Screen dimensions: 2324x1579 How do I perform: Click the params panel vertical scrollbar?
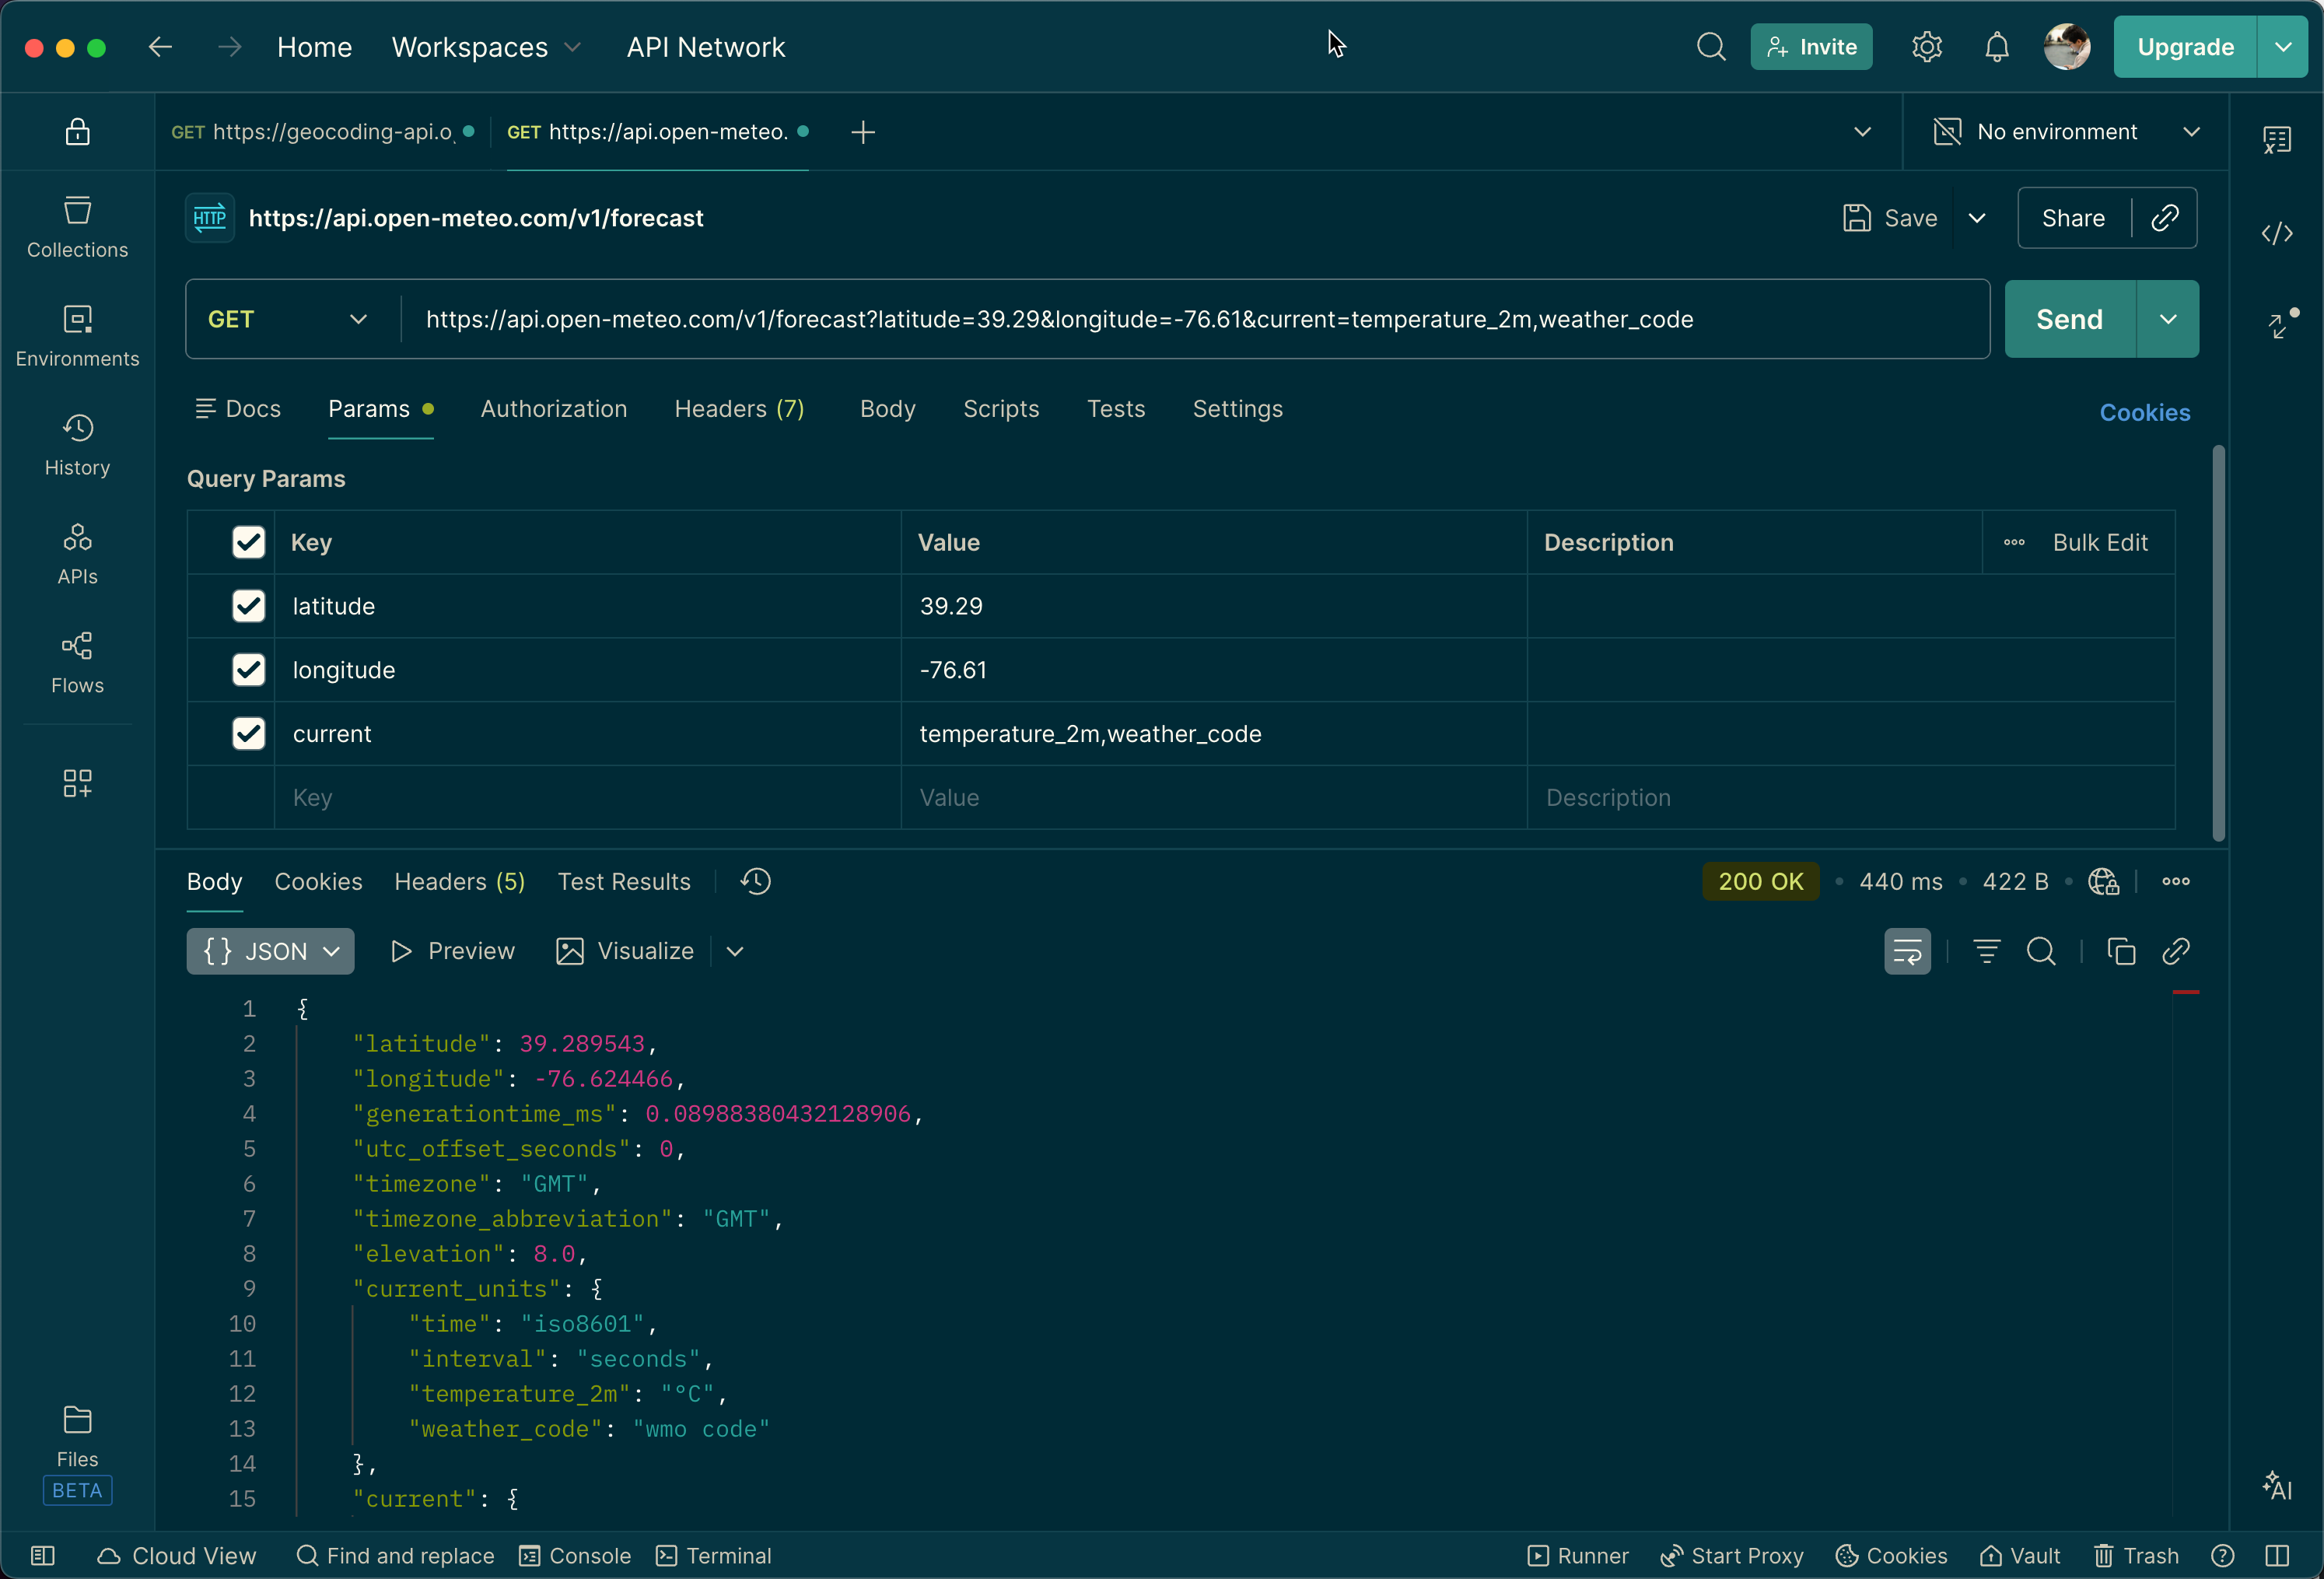coord(2218,643)
